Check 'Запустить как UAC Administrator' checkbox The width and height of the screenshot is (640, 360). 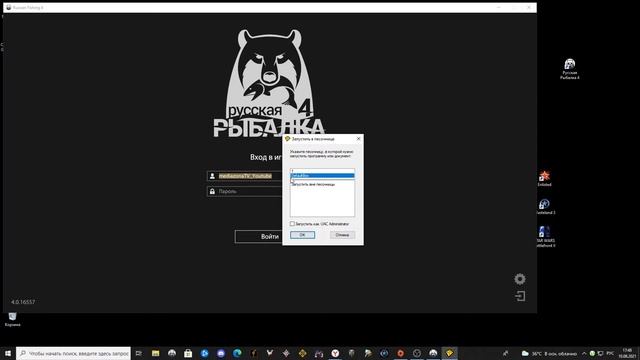point(292,224)
